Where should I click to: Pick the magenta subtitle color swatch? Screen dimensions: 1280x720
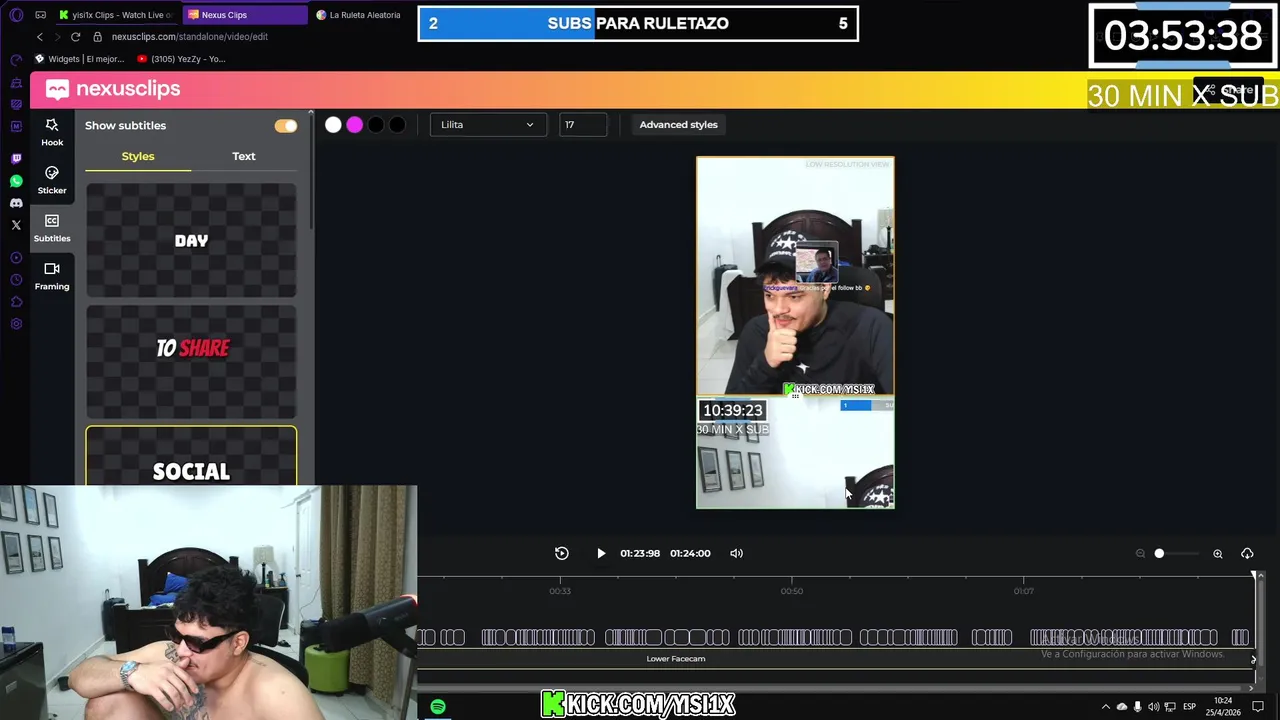point(355,125)
